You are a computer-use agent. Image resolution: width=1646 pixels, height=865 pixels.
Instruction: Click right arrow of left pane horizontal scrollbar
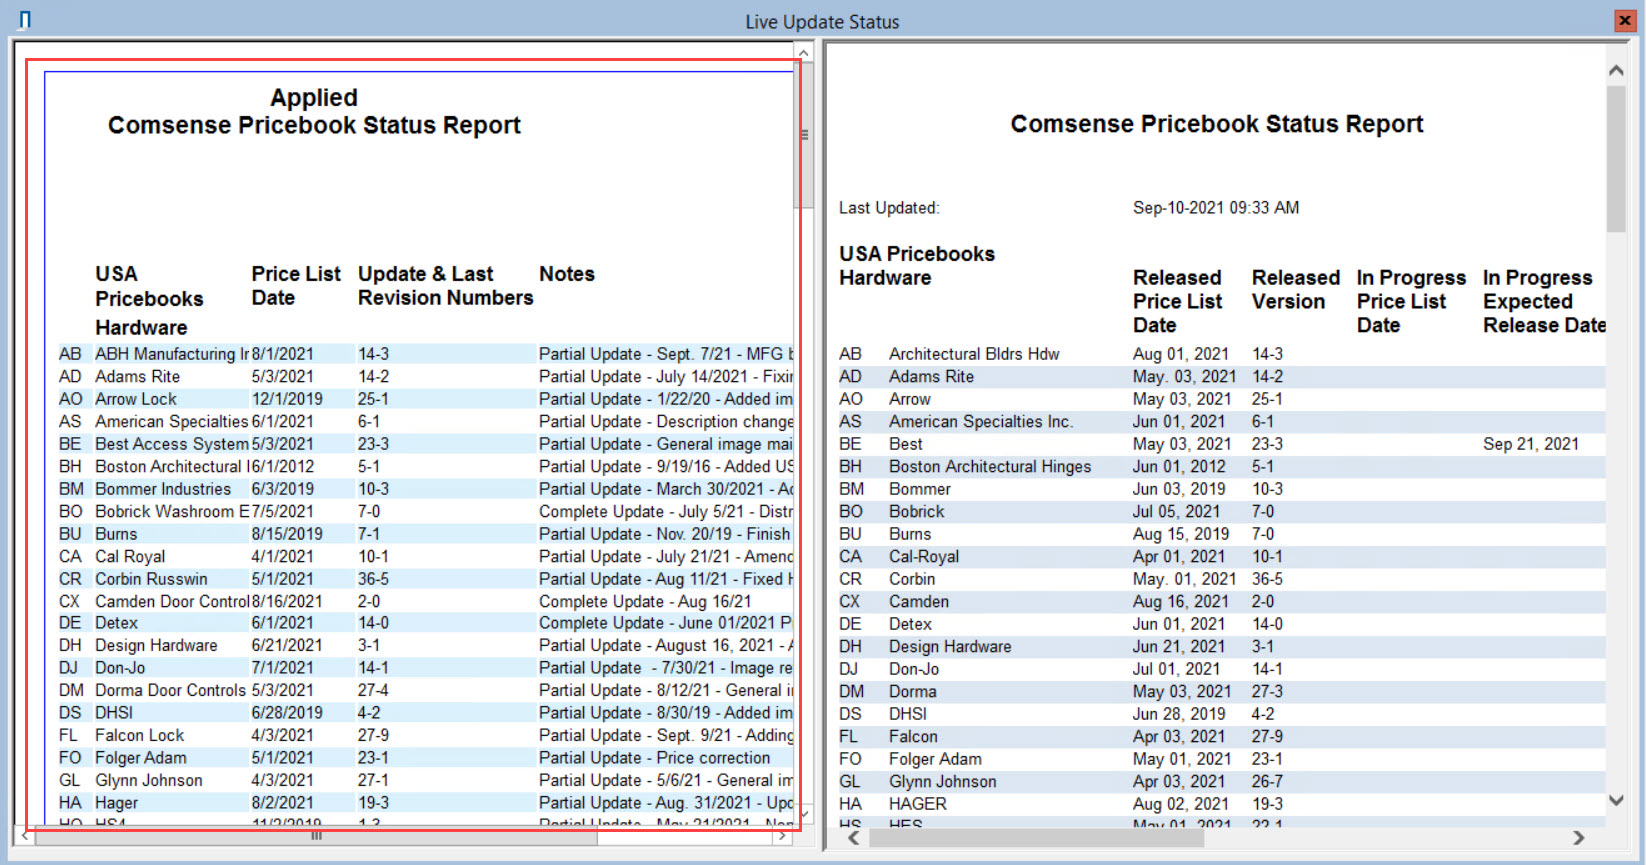(x=782, y=836)
